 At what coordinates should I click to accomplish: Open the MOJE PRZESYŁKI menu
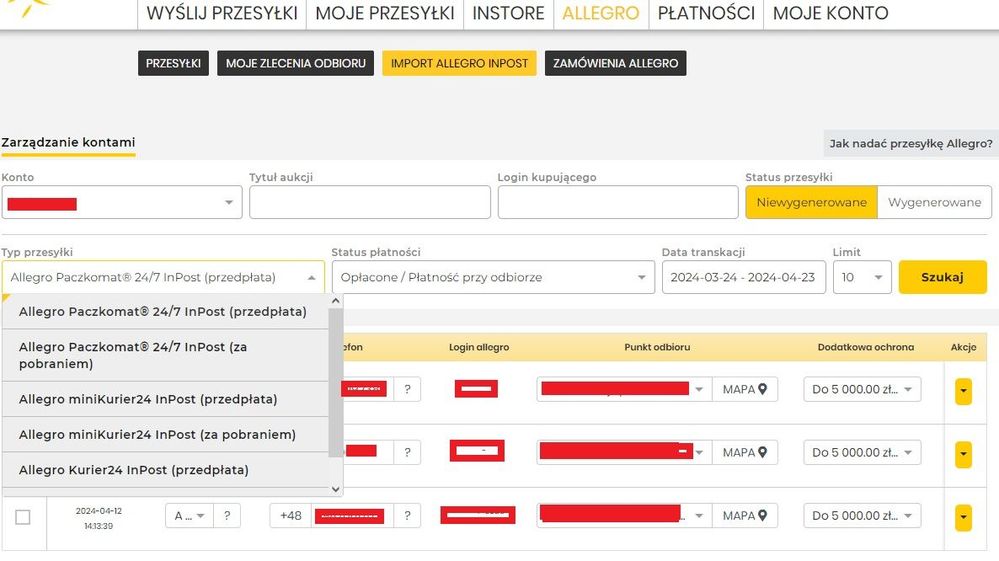click(x=385, y=13)
